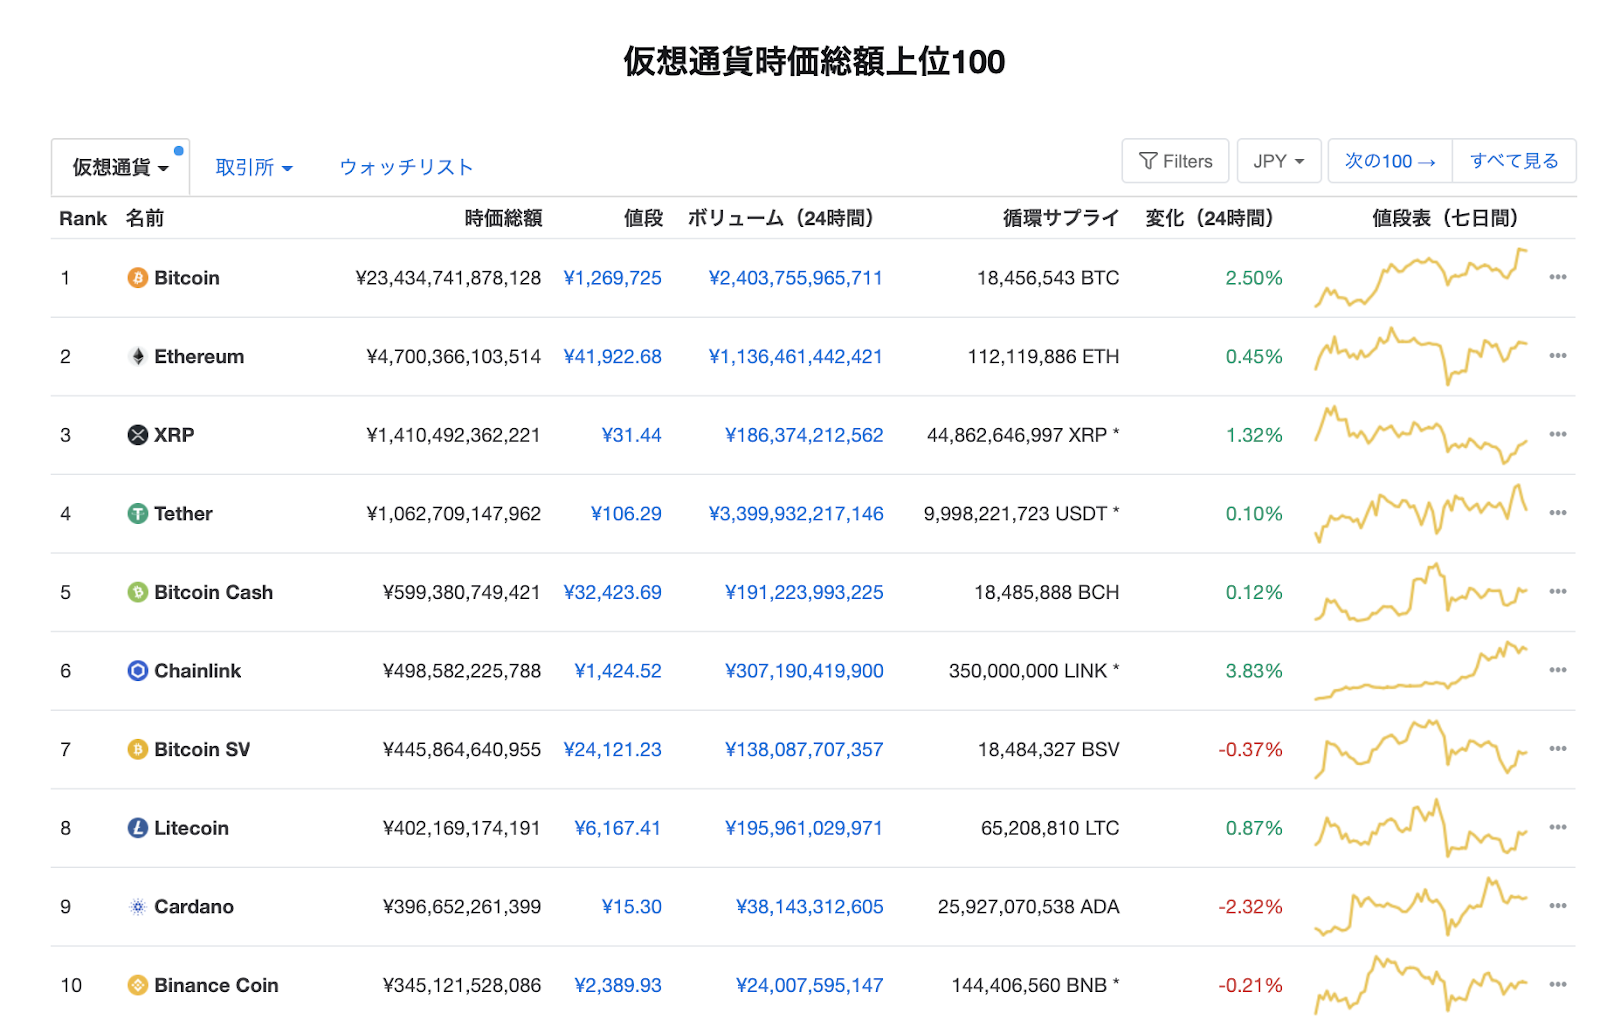Image resolution: width=1600 pixels, height=1020 pixels.
Task: Open Bitcoin seven-day price chart
Action: coord(1421,278)
